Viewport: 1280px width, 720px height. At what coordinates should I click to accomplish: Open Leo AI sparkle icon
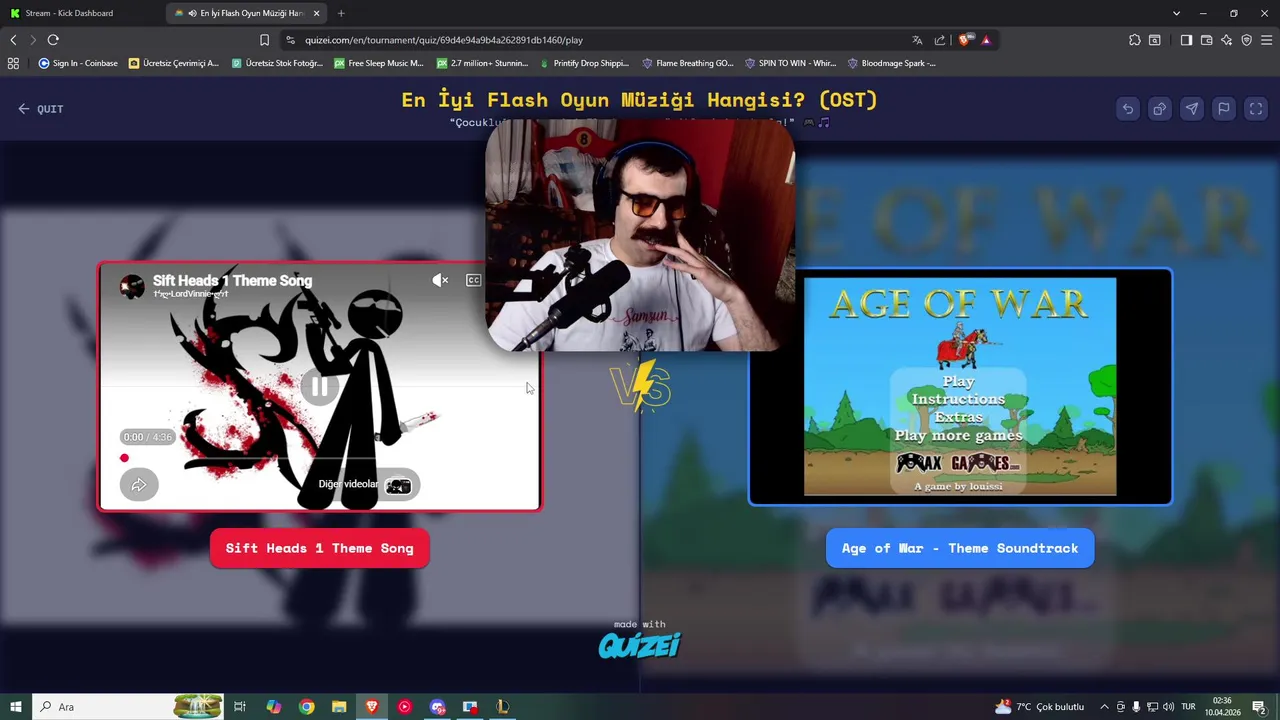pos(1227,40)
